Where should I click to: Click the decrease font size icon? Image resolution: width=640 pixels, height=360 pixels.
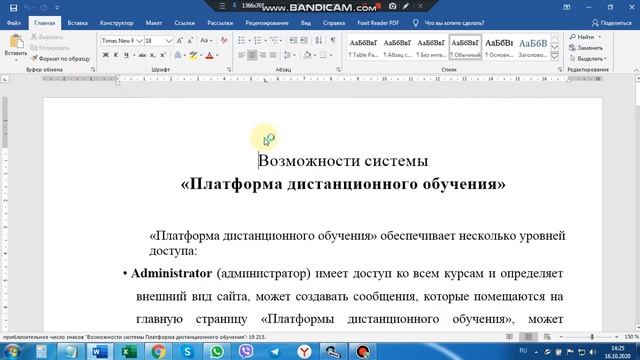(190, 41)
